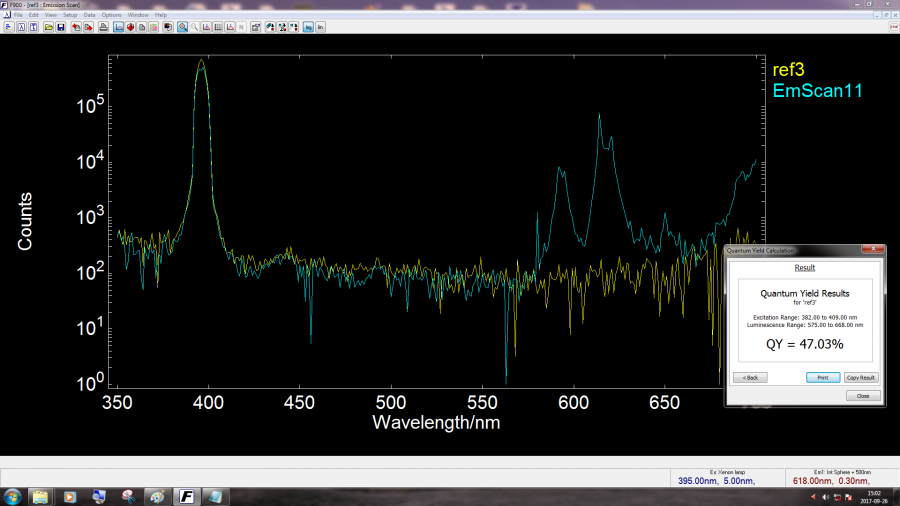
Task: Click the N normalize toolbar icon
Action: (x=241, y=27)
